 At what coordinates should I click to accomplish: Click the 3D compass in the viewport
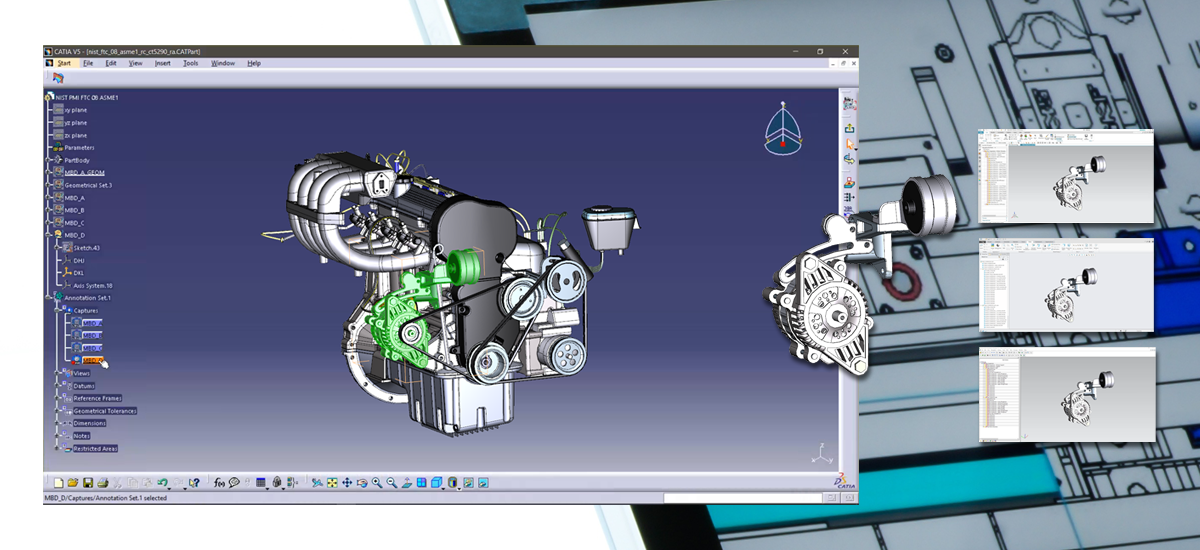click(x=782, y=130)
